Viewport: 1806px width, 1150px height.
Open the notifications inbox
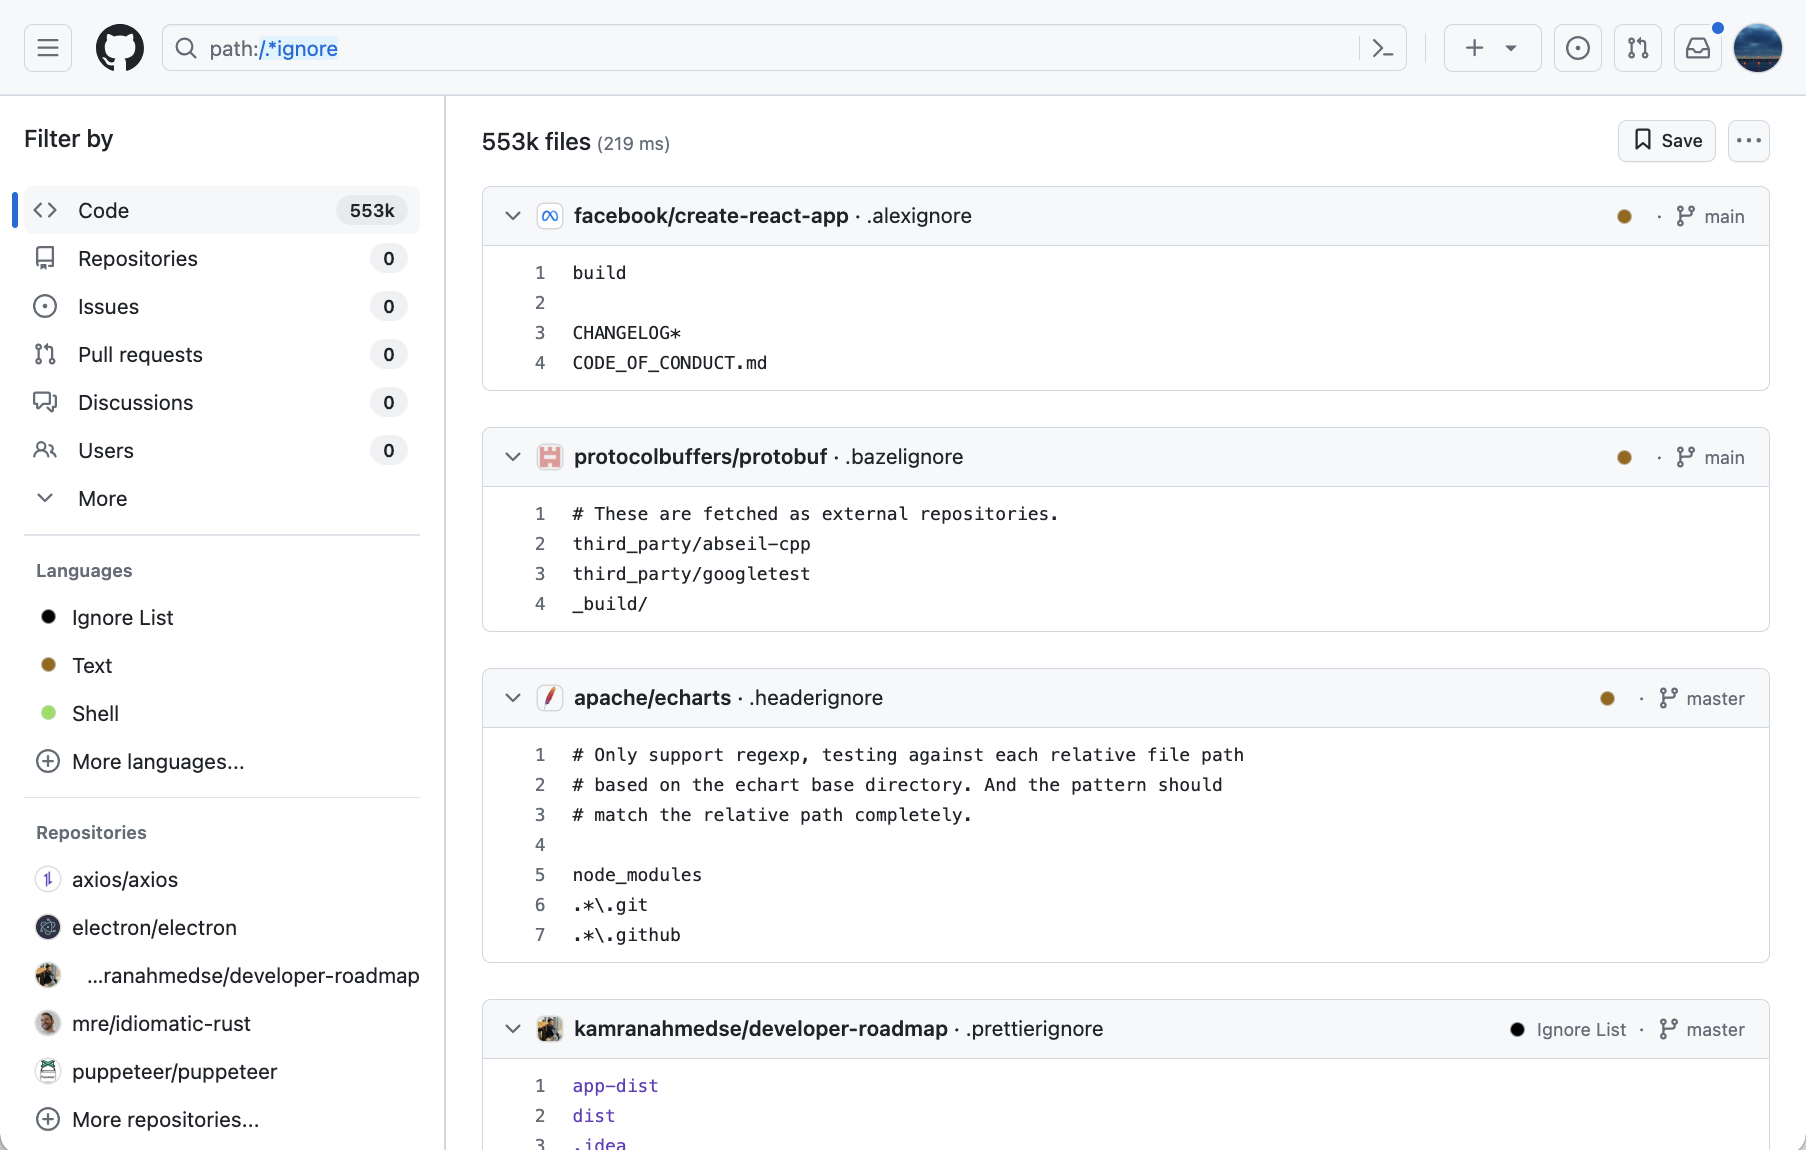pos(1698,48)
